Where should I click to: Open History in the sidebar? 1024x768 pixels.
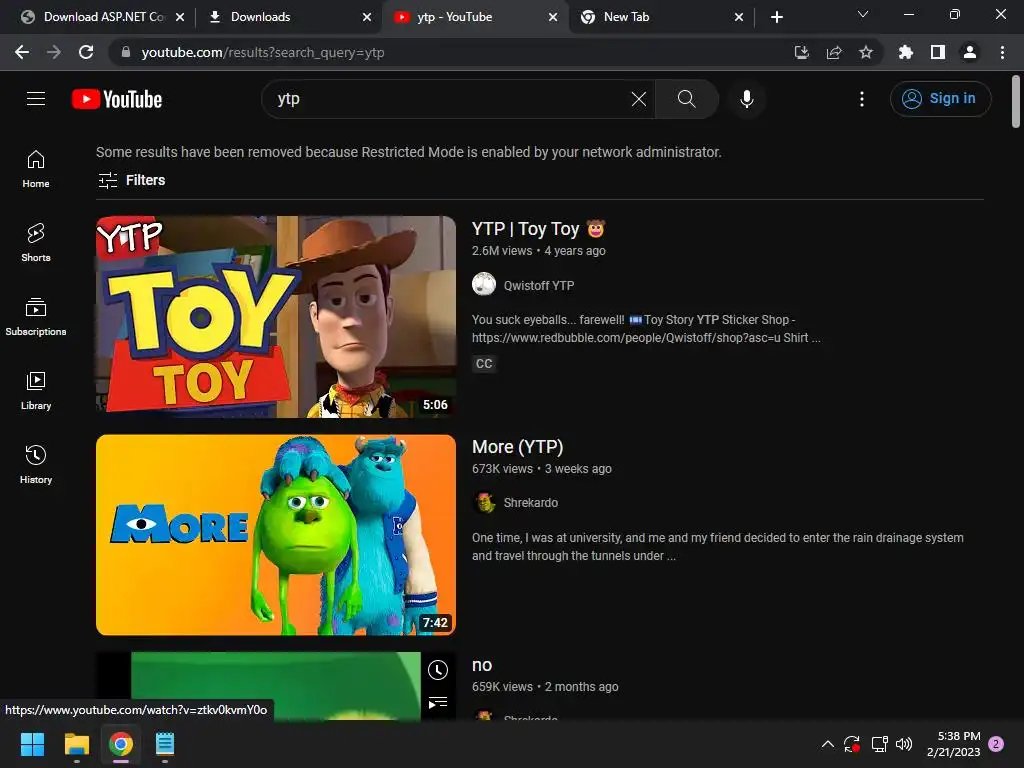36,464
